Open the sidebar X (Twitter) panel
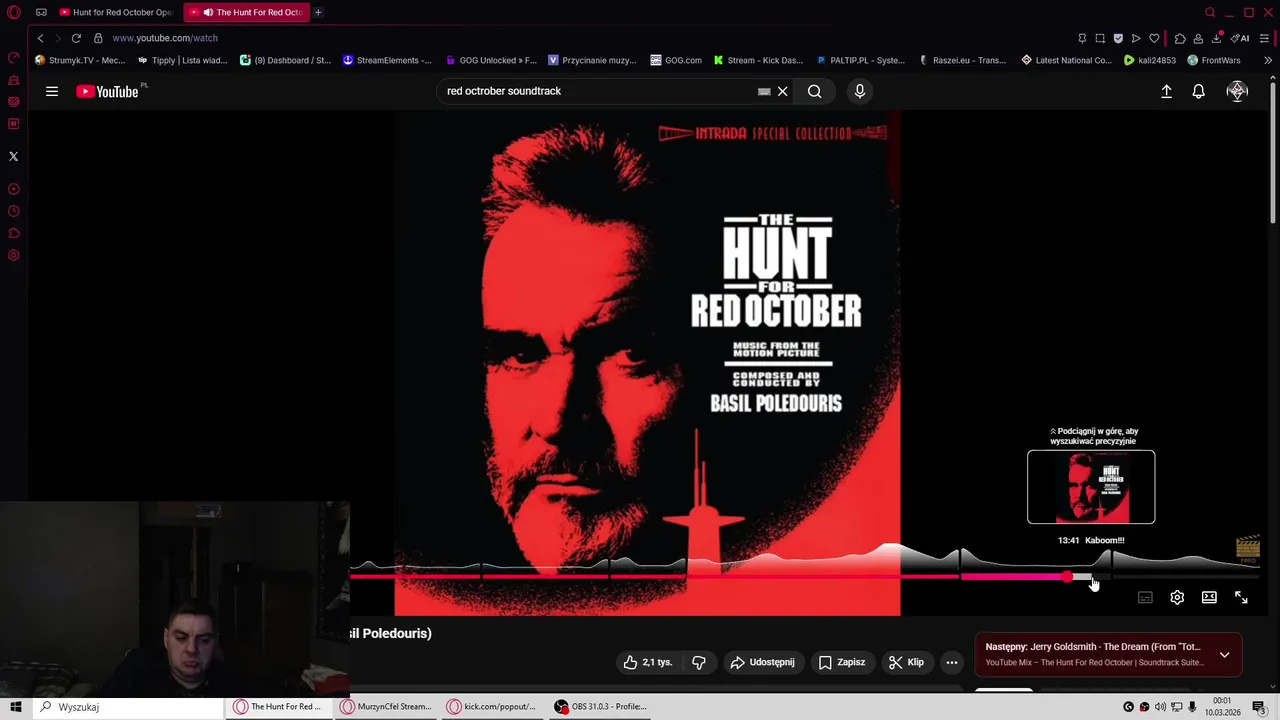This screenshot has width=1280, height=720. coord(13,156)
